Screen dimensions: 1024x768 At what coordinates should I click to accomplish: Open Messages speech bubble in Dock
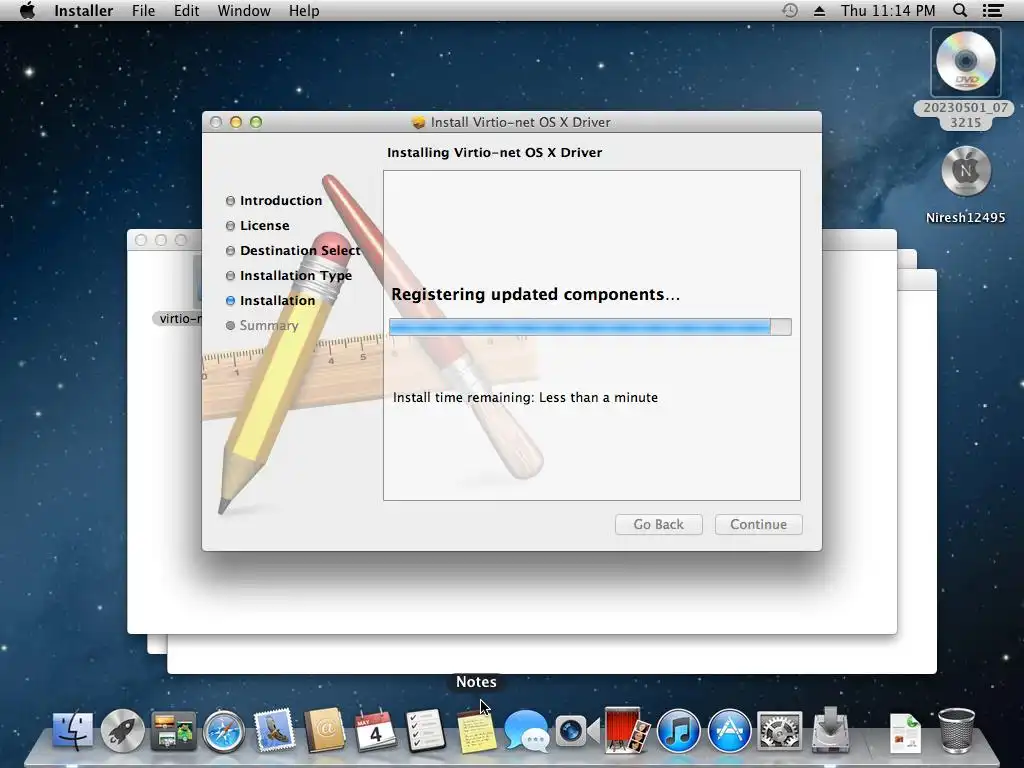526,731
